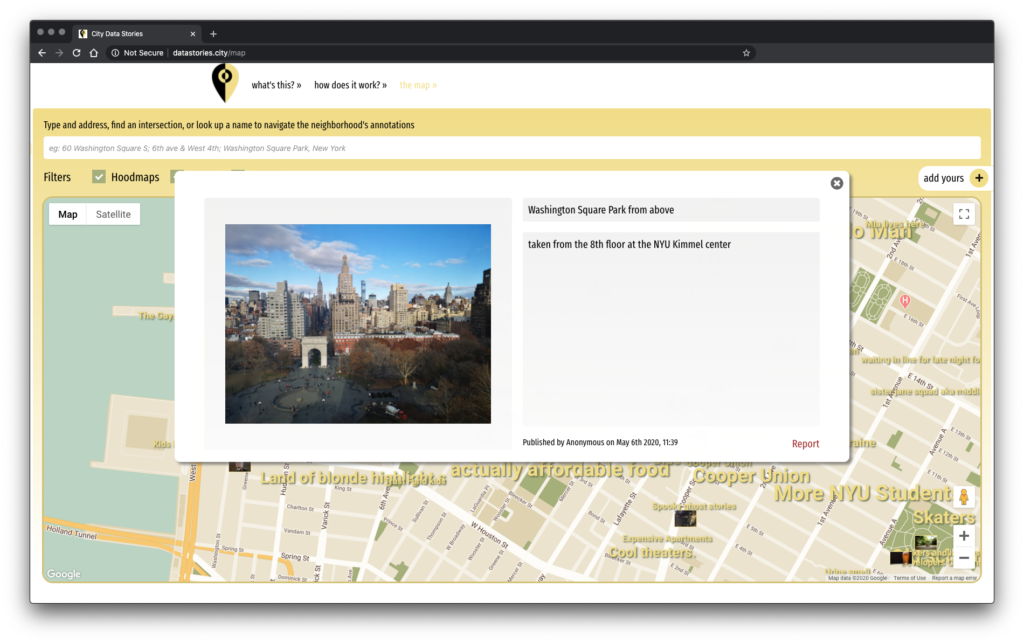The width and height of the screenshot is (1024, 643).
Task: Toggle fullscreen map view
Action: pos(963,214)
